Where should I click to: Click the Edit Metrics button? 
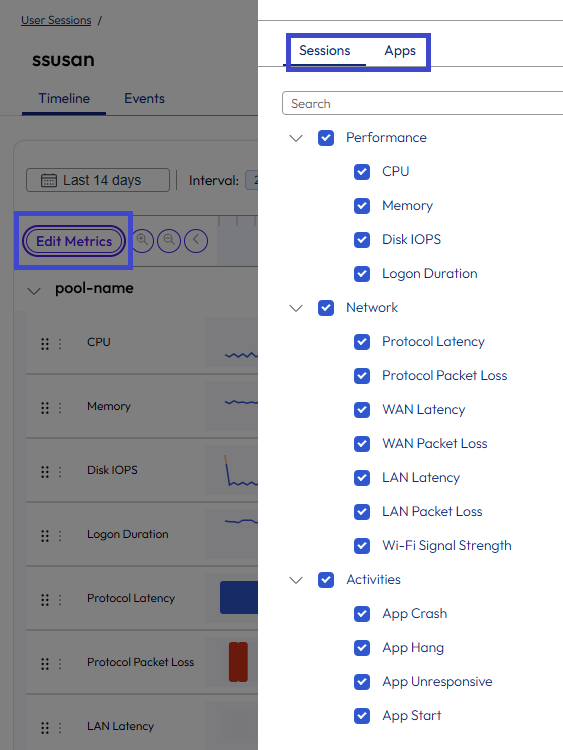(74, 241)
